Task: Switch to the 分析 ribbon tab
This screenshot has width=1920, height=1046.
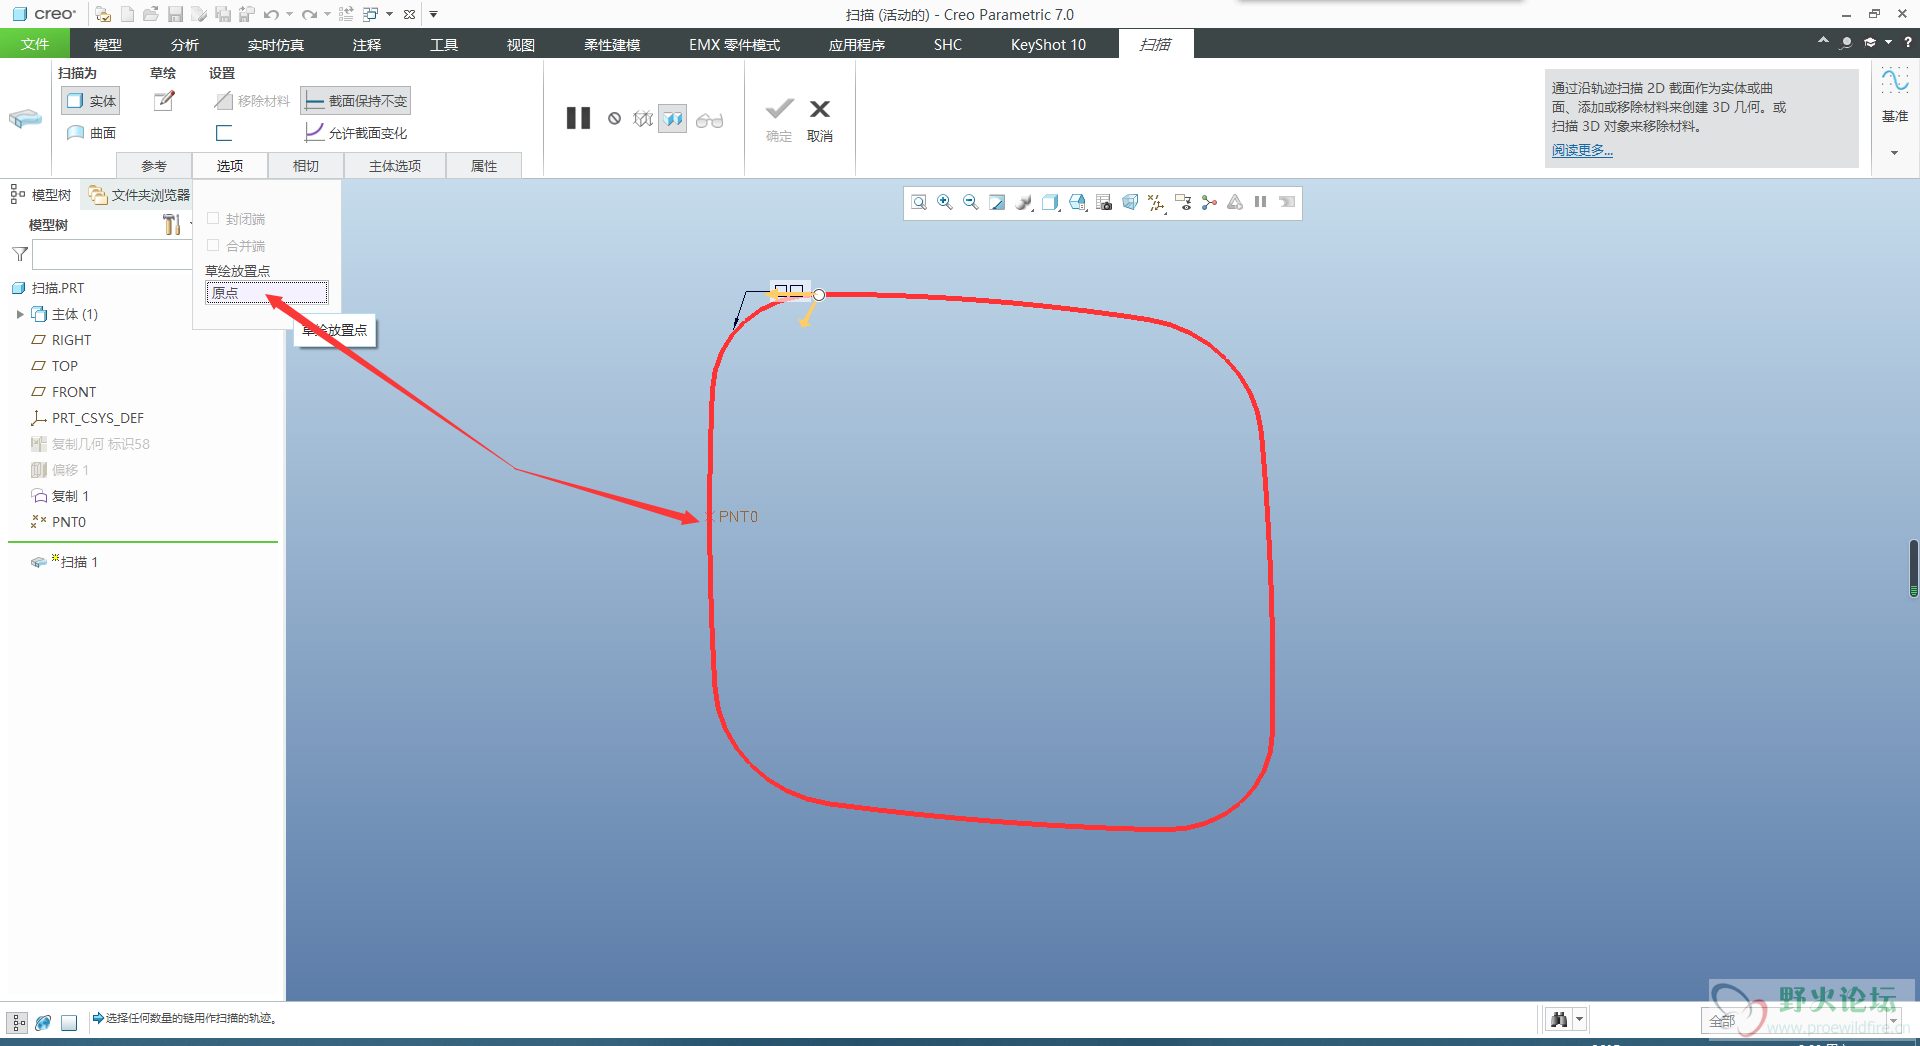Action: click(185, 44)
